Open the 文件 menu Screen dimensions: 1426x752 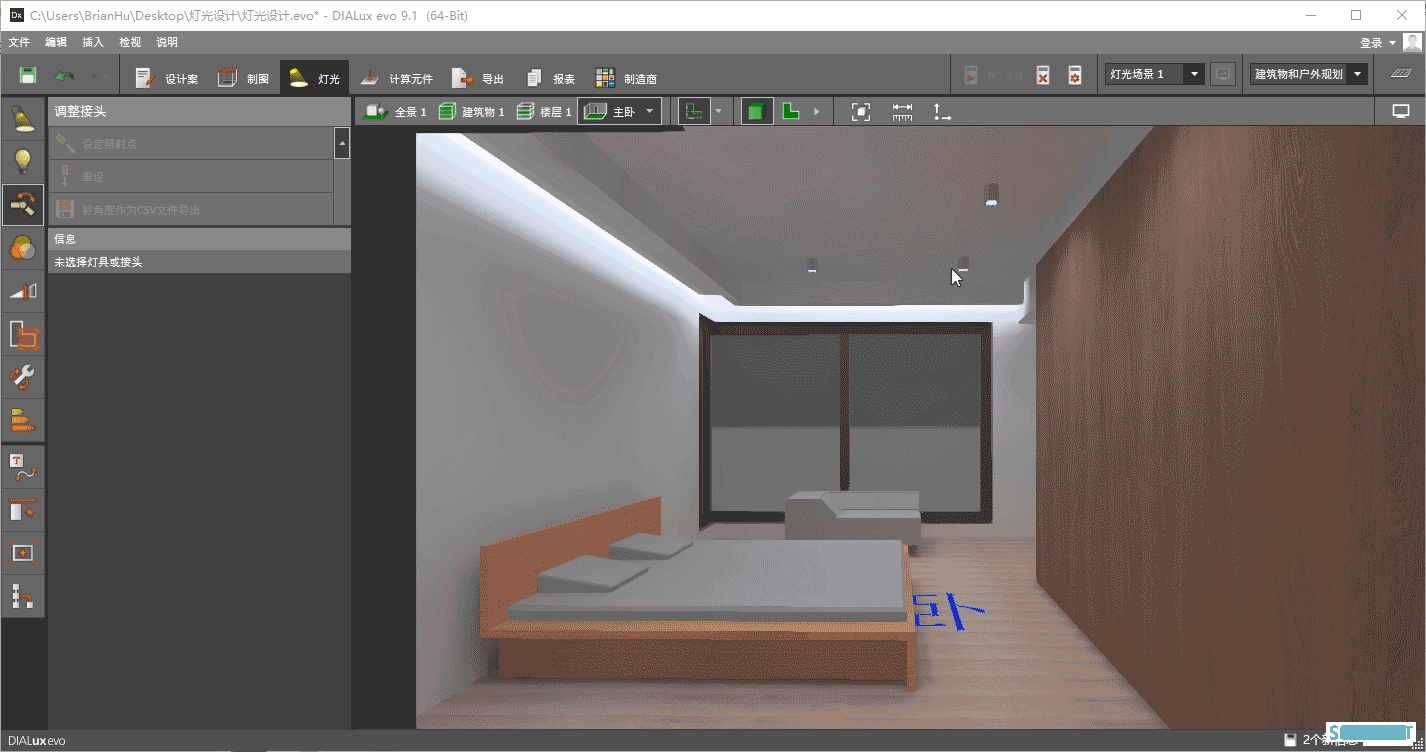coord(19,42)
